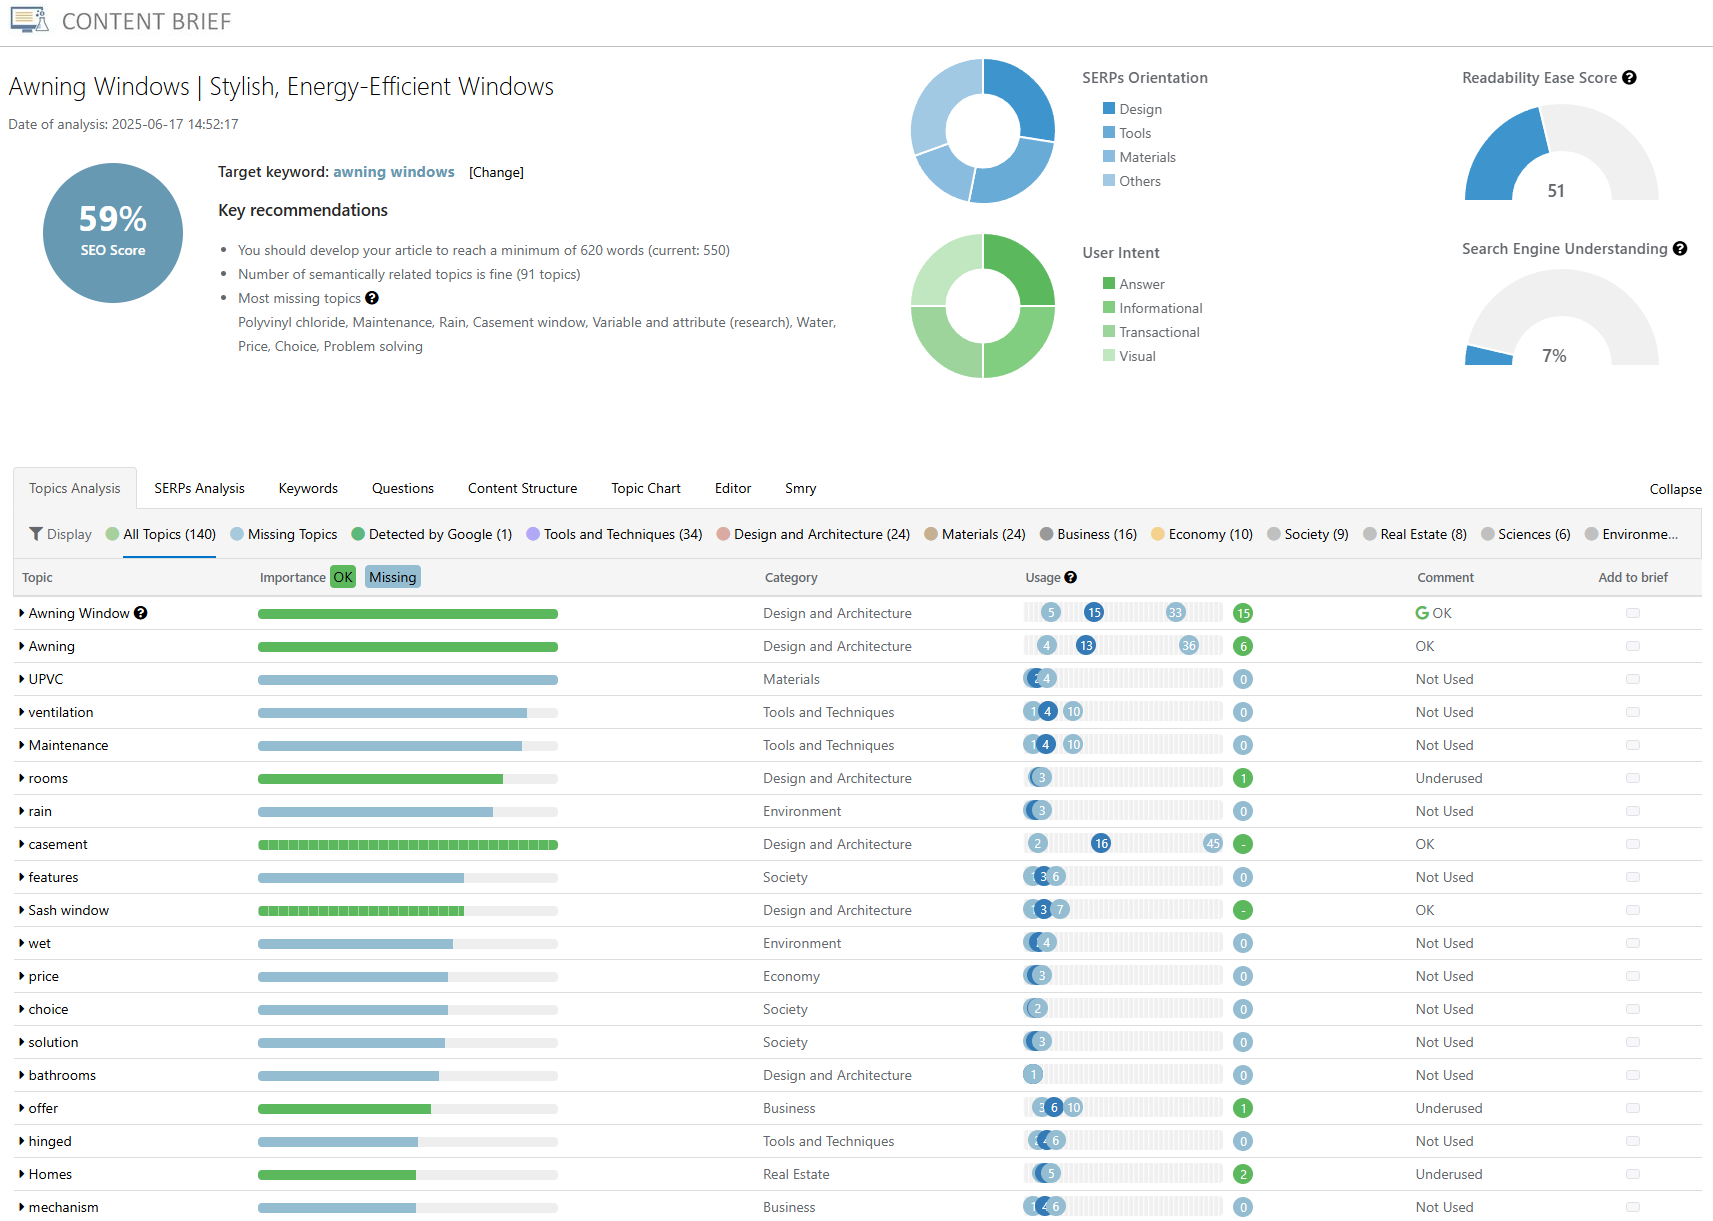Open the Readability Ease Score help icon
Screen dimensions: 1713x1221
[x=1631, y=77]
